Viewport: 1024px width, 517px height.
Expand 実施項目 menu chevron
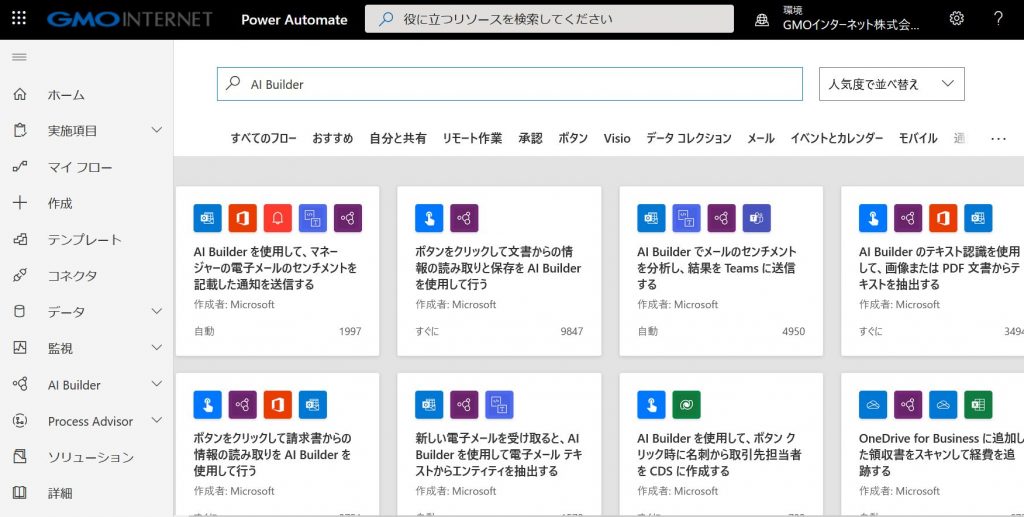pyautogui.click(x=157, y=130)
